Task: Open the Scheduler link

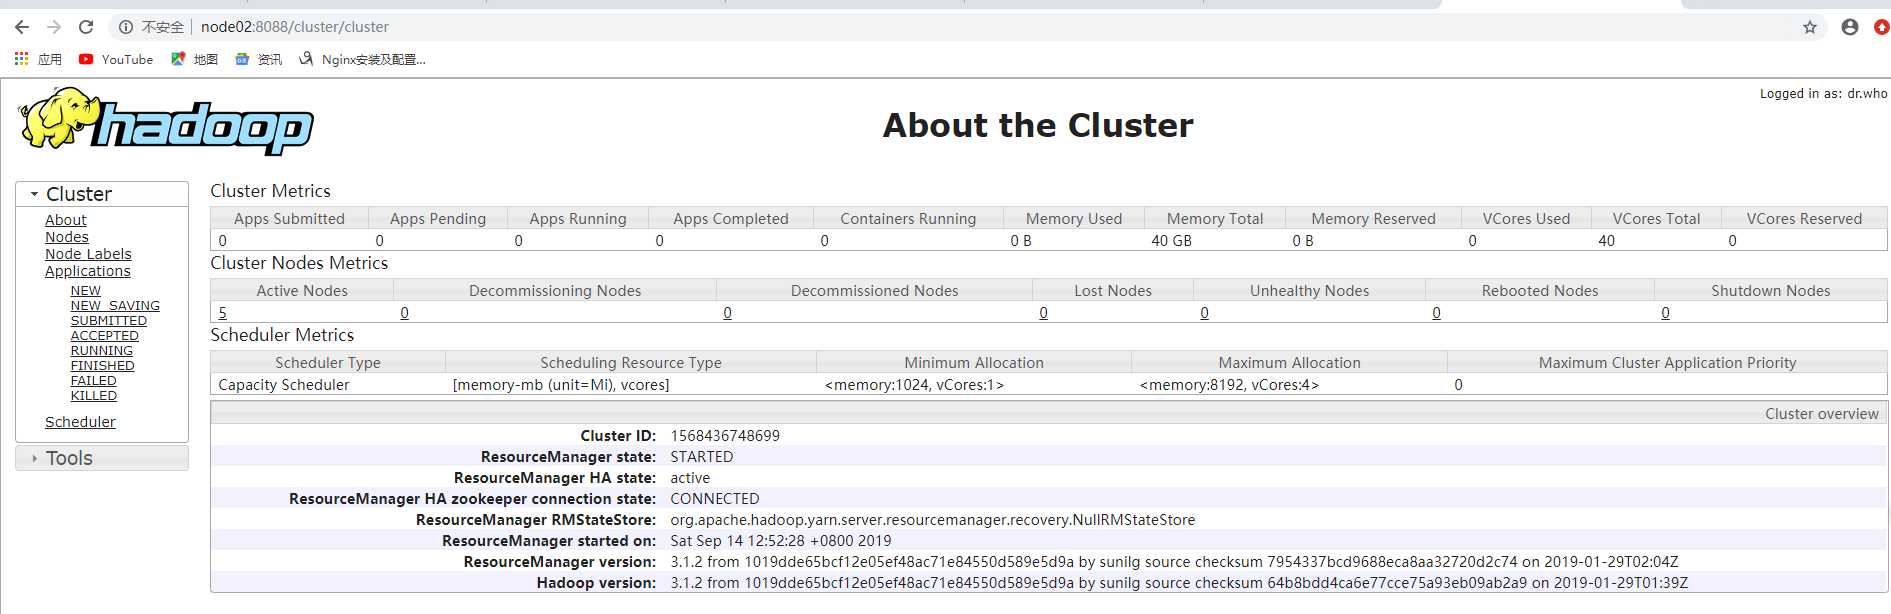Action: point(80,422)
